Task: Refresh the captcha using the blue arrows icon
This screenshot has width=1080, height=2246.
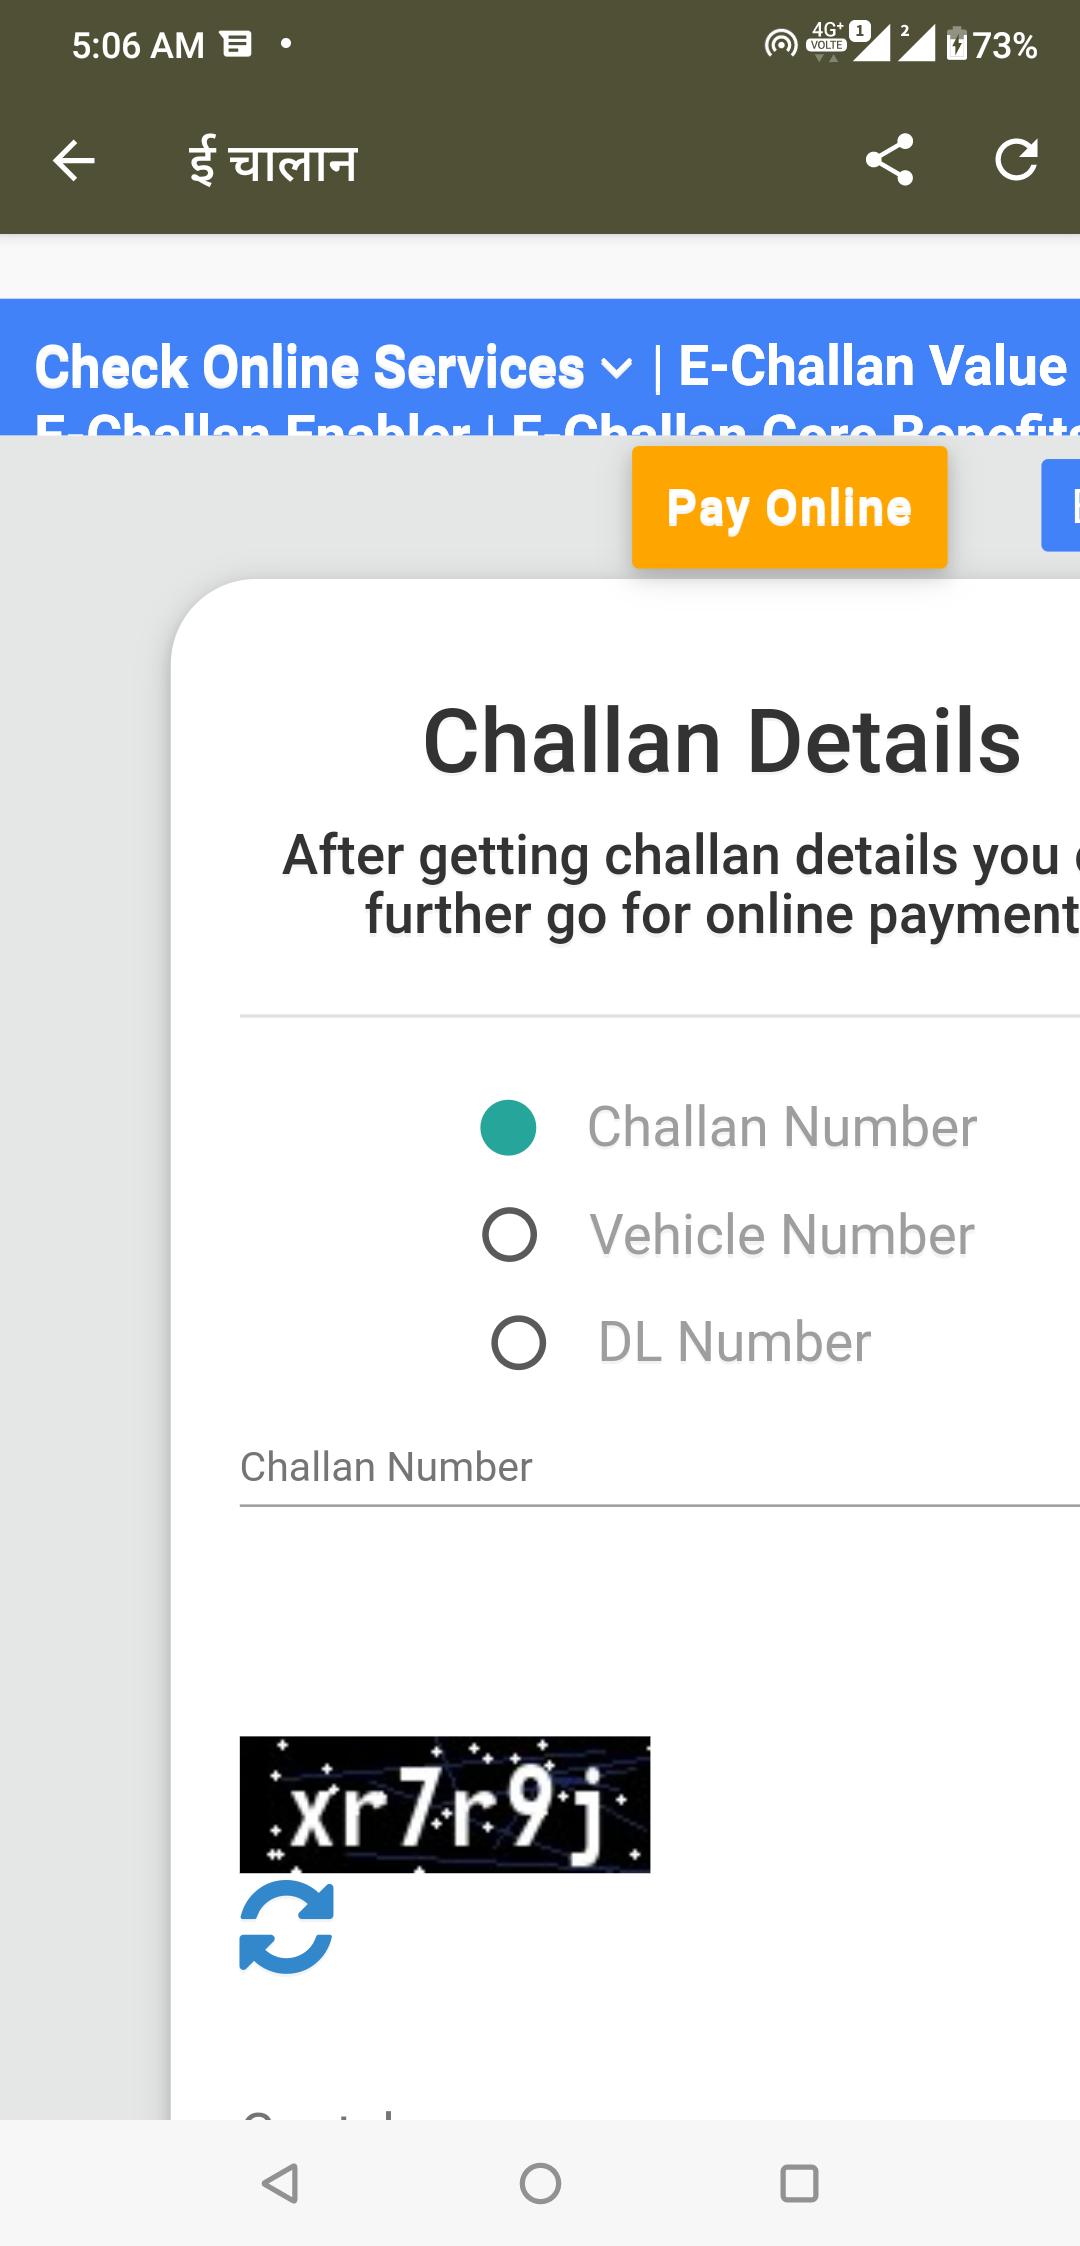Action: coord(286,1926)
